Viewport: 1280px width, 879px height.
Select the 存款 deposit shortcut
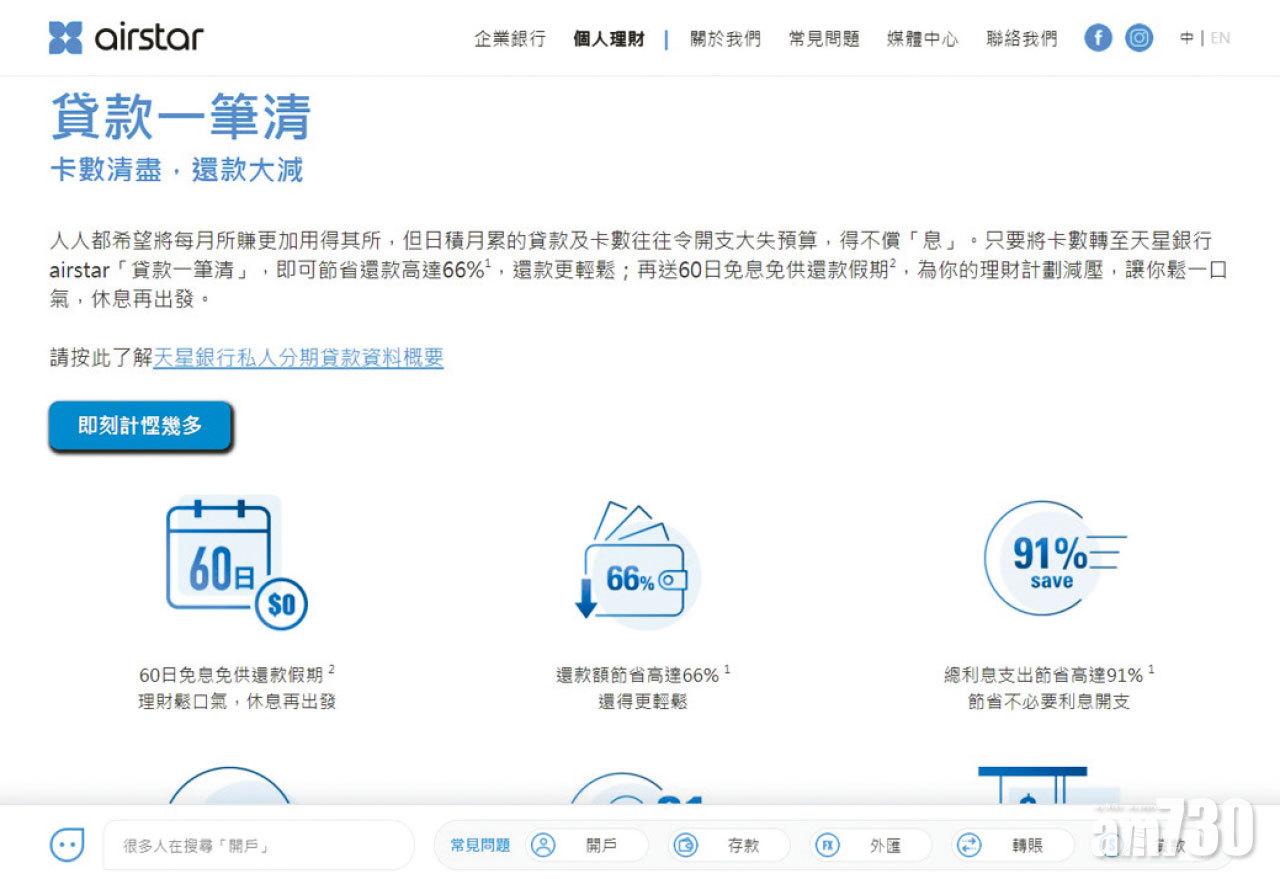coord(727,845)
